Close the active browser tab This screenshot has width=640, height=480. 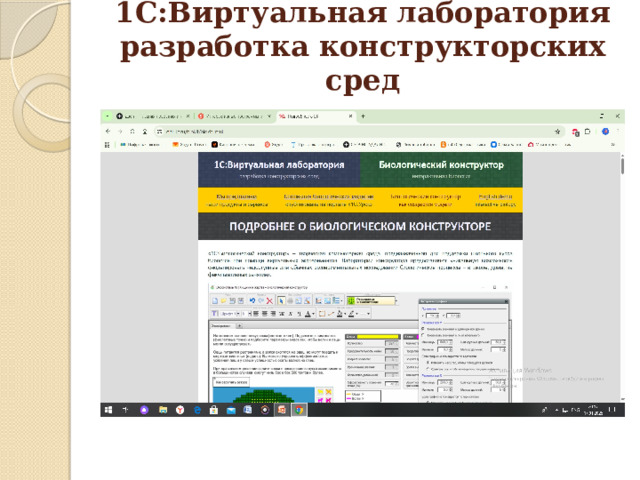350,116
